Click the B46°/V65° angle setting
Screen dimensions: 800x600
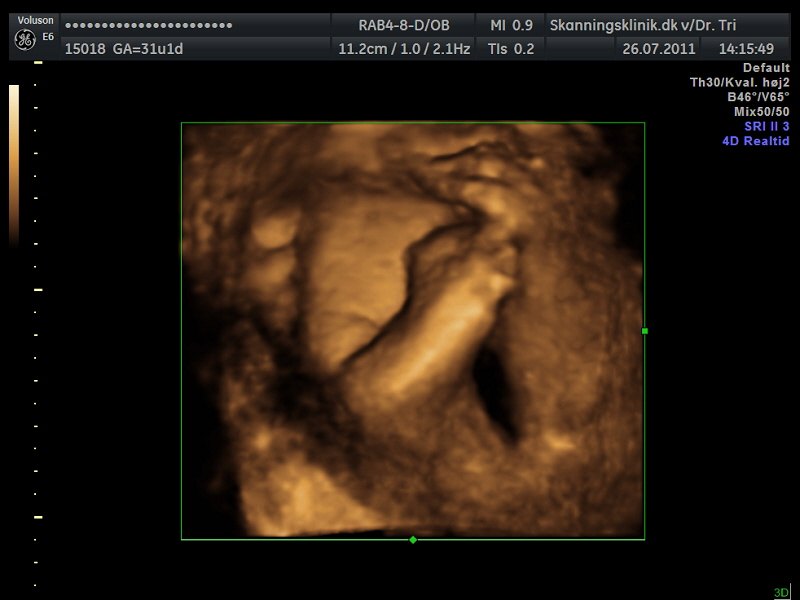tap(758, 97)
